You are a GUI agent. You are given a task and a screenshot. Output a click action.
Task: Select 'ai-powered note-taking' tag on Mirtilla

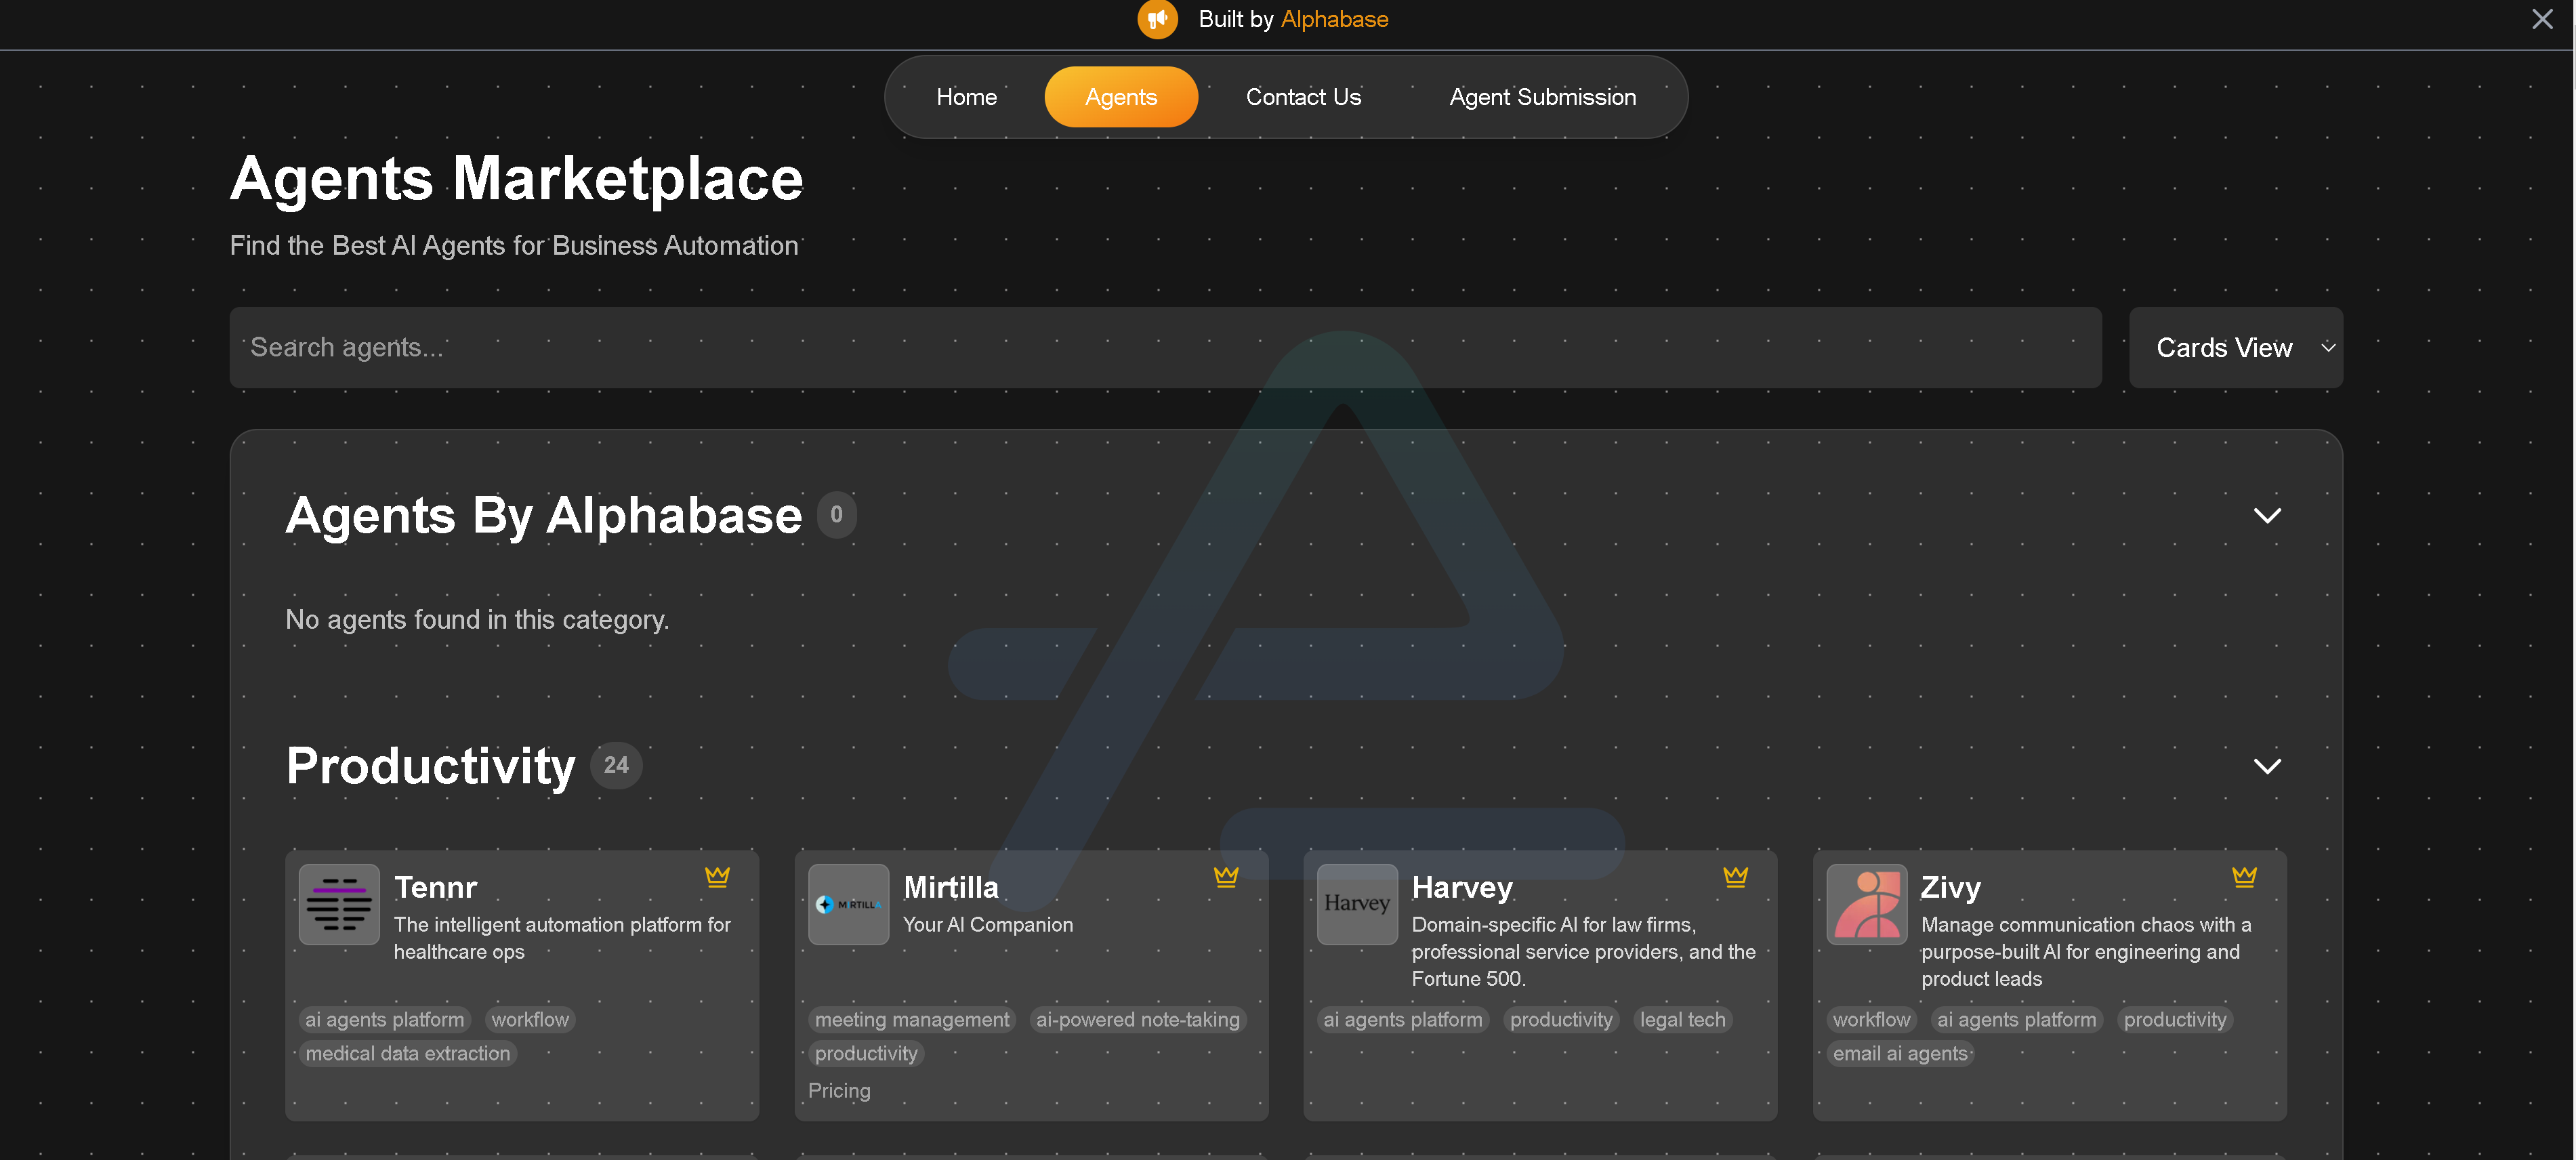coord(1138,1019)
